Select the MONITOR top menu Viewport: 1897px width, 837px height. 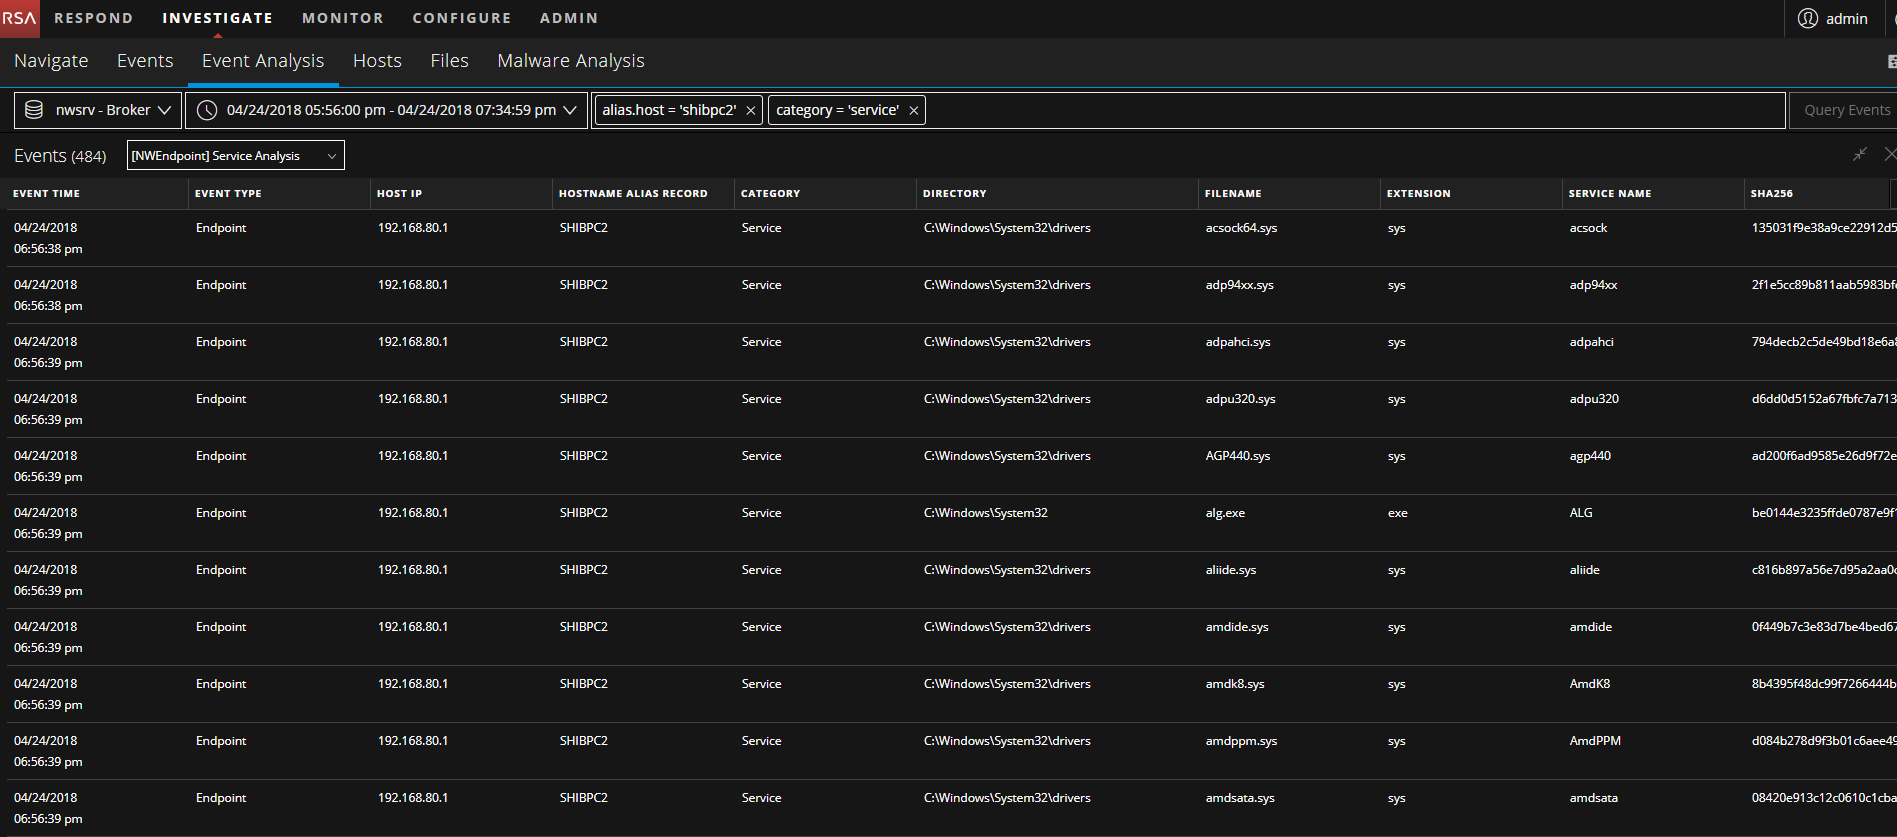coord(342,18)
